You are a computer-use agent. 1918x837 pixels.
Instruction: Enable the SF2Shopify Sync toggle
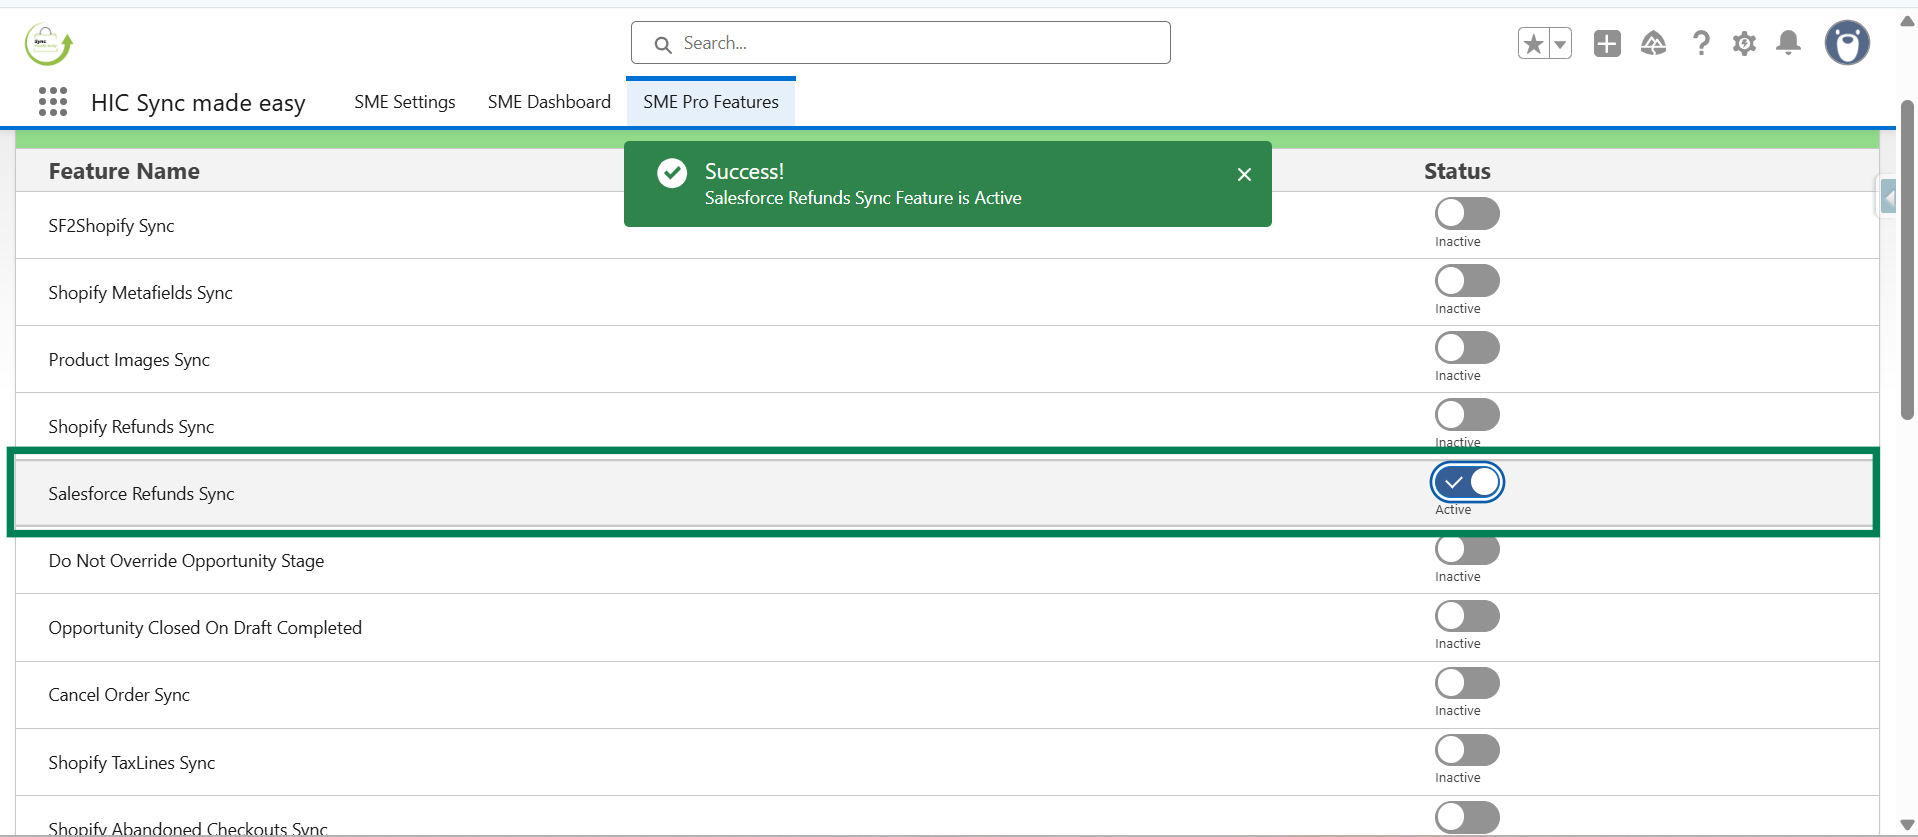click(1467, 213)
